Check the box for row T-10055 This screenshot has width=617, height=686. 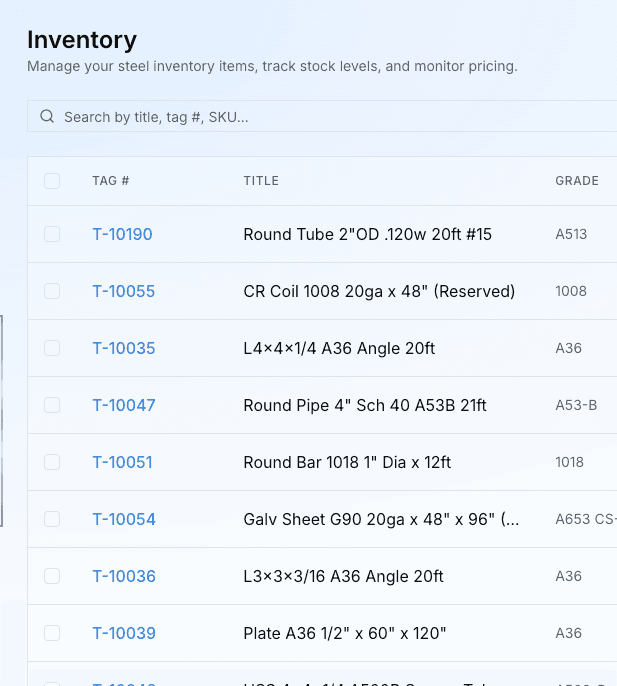52,291
